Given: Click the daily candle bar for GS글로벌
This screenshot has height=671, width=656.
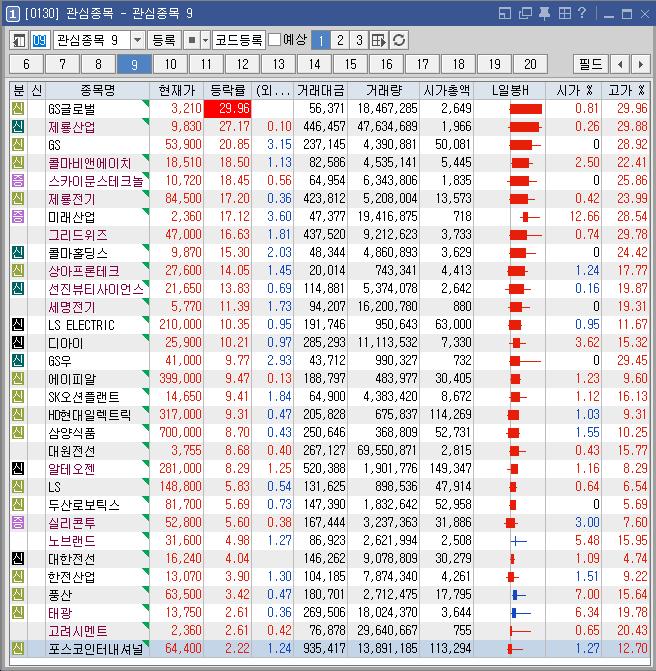Looking at the screenshot, I should (x=526, y=109).
